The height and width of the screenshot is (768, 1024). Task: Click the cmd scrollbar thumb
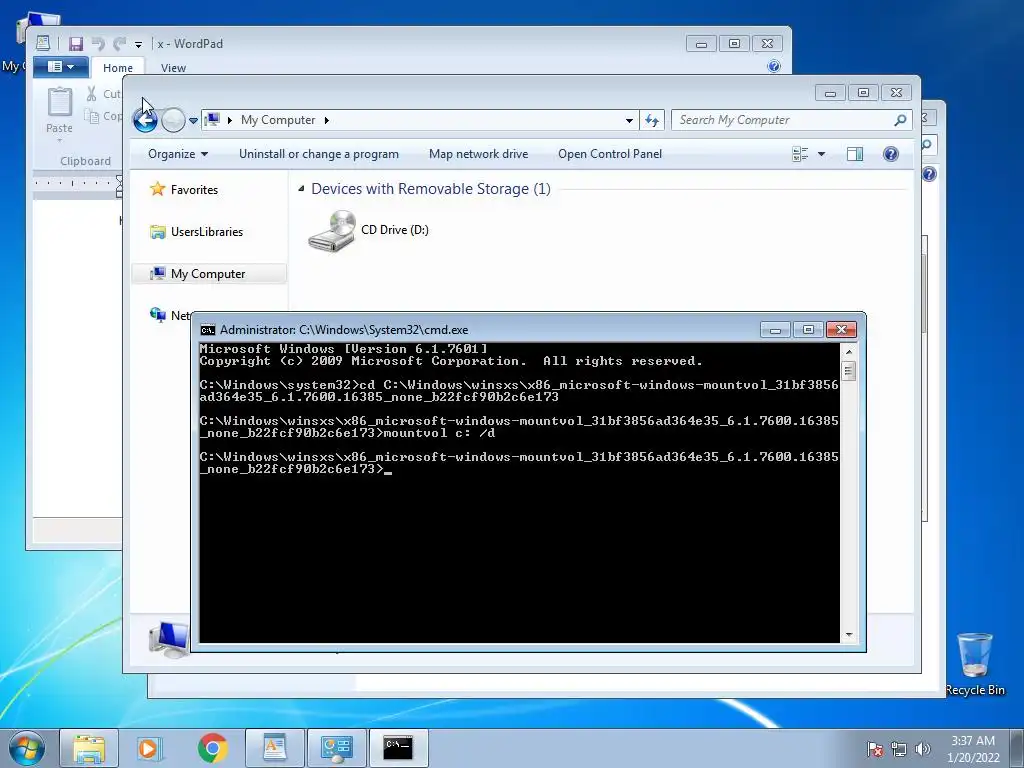coord(849,371)
